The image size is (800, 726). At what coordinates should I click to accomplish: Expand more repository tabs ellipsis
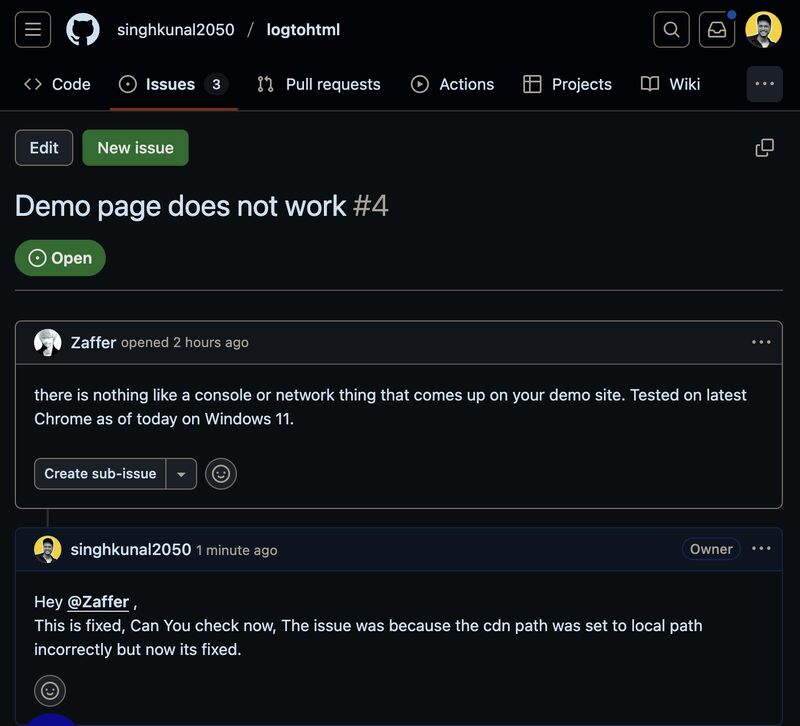click(764, 84)
